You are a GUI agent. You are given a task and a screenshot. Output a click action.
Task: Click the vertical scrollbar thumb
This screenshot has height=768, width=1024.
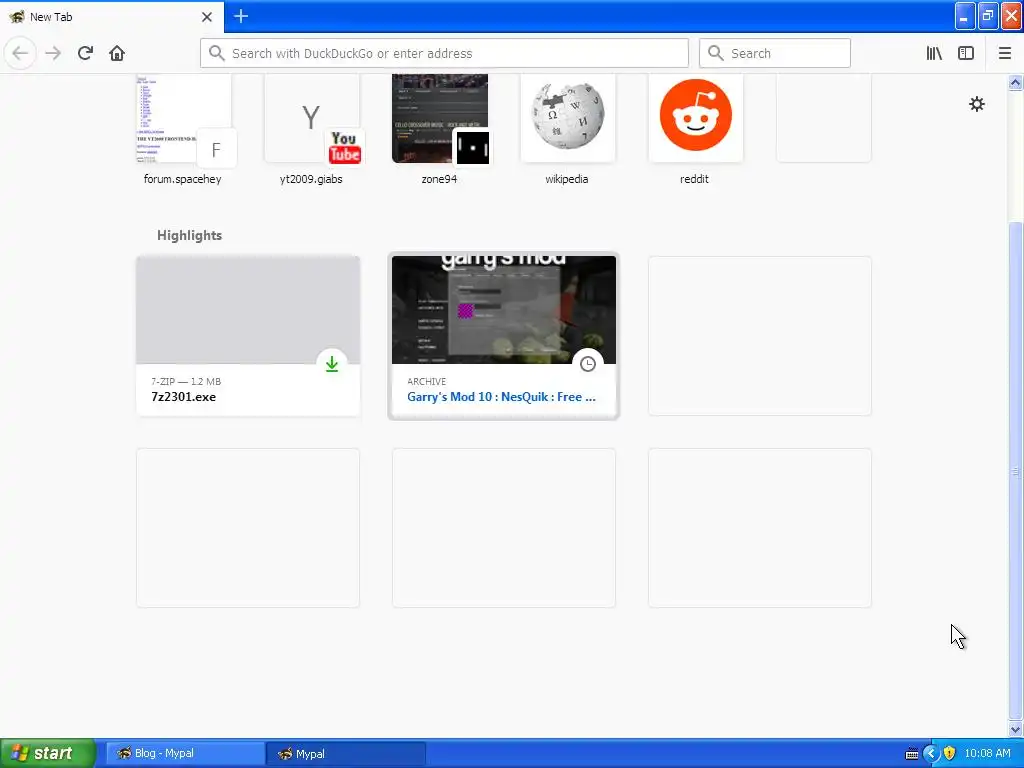1016,470
